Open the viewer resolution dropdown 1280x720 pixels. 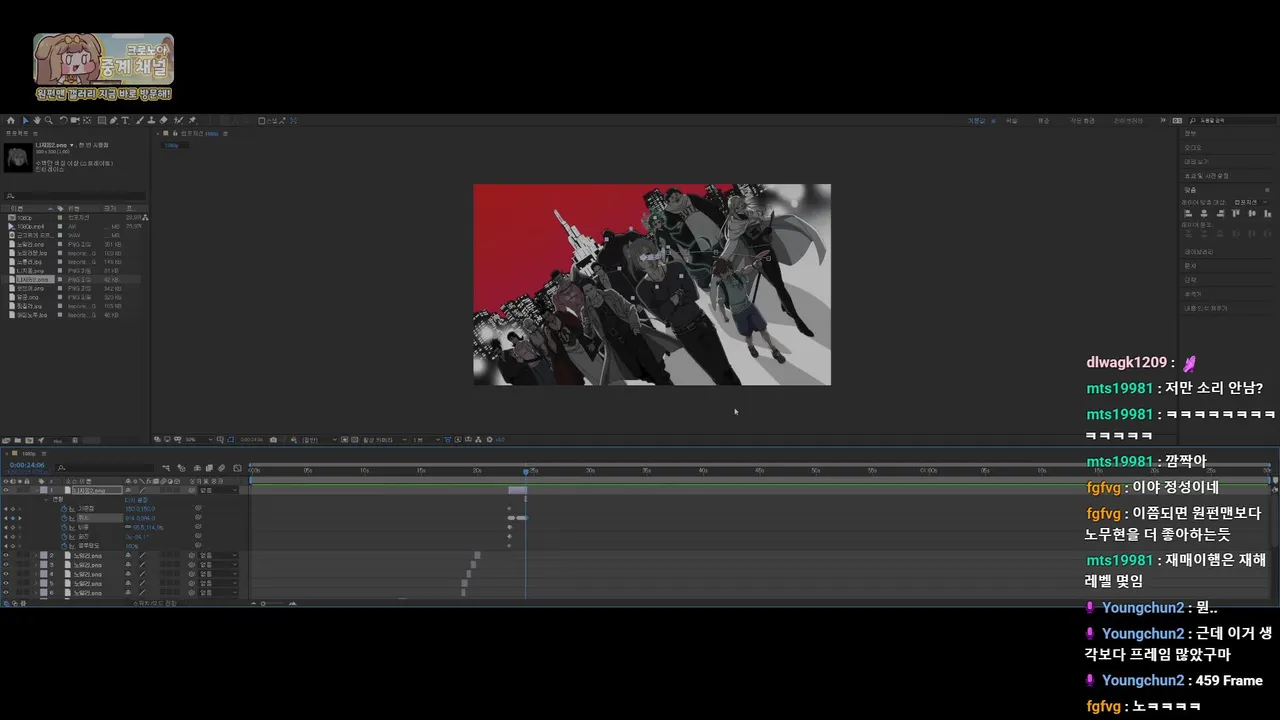[x=320, y=439]
